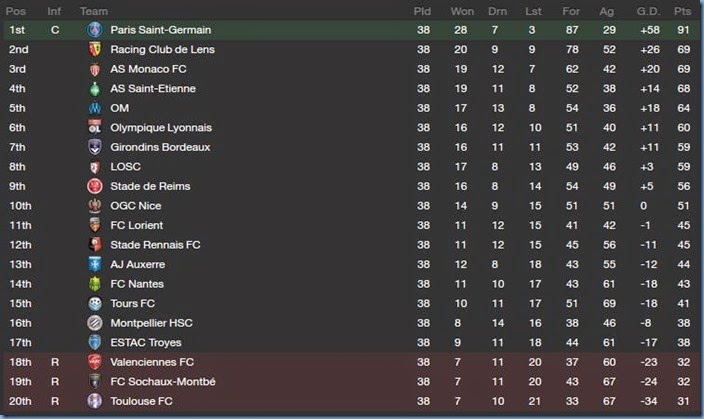The image size is (704, 419).
Task: Click the Olympique Lyonnais crest icon
Action: coord(95,128)
